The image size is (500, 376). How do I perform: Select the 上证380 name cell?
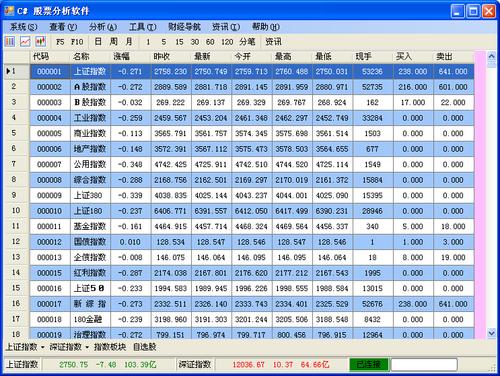[90, 195]
